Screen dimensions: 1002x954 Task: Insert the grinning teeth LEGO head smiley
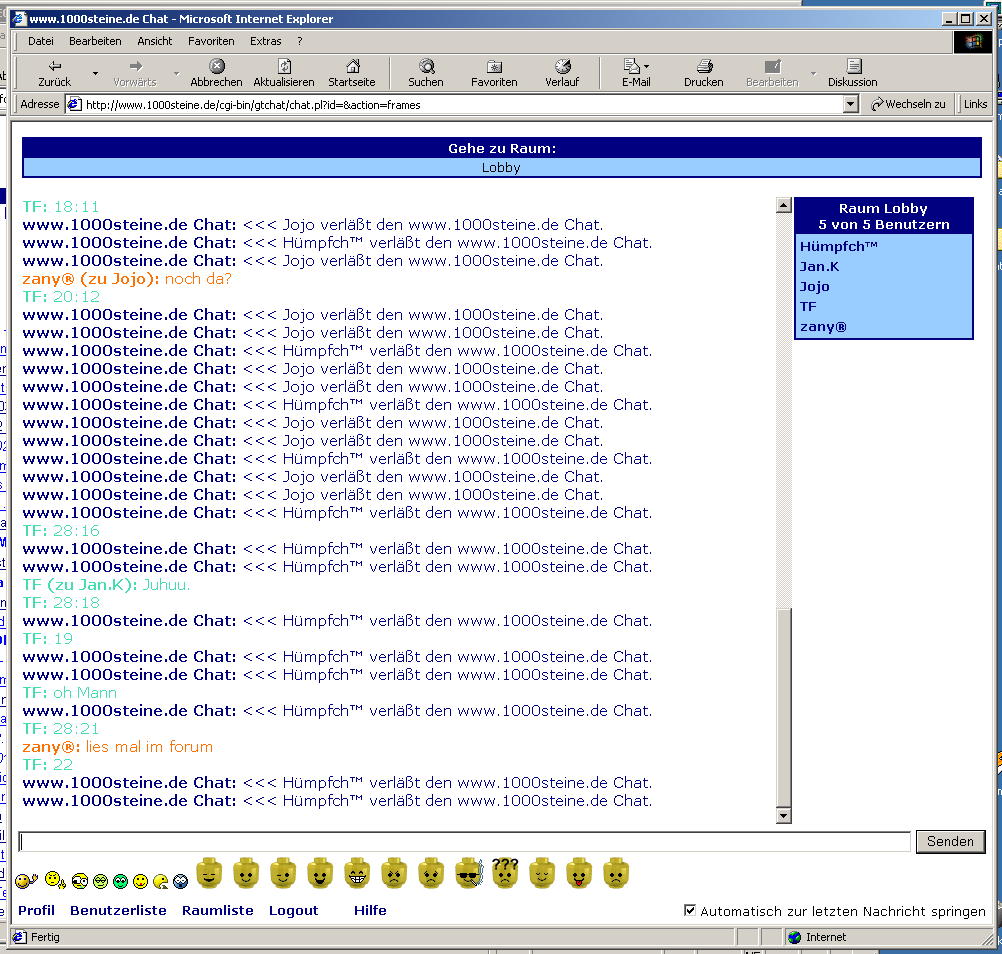pyautogui.click(x=357, y=873)
